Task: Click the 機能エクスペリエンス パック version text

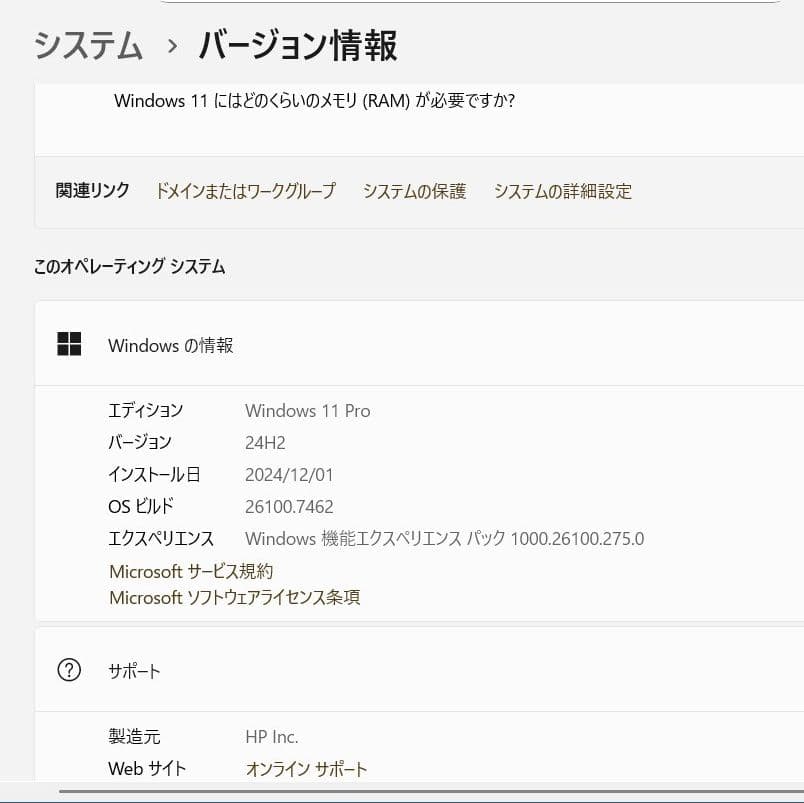Action: click(x=445, y=538)
